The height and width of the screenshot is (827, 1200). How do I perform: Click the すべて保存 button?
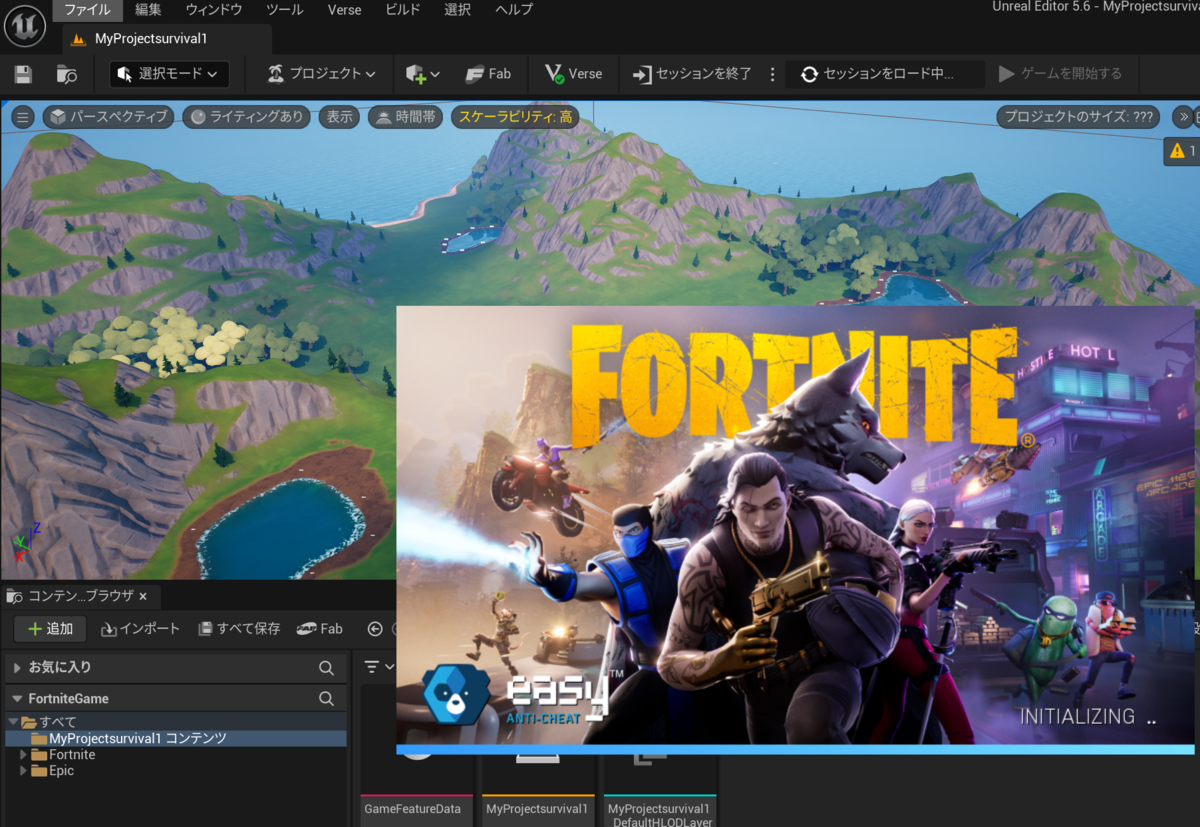click(x=239, y=629)
